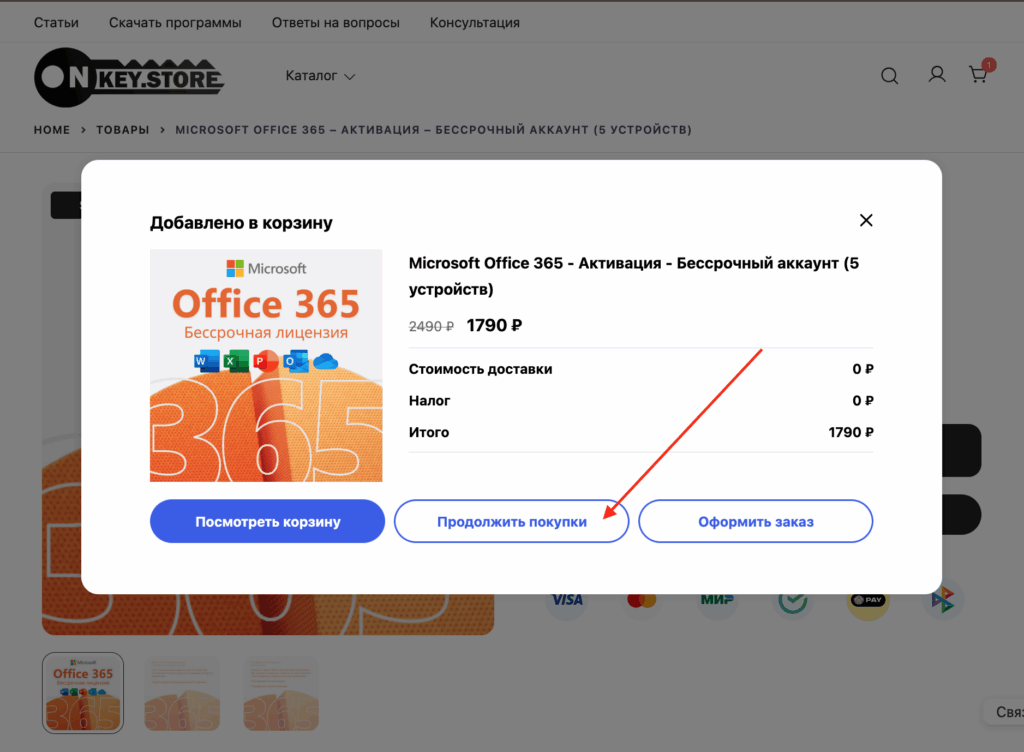The image size is (1024, 752).
Task: Click the ONKEY.STORE logo
Action: click(129, 77)
